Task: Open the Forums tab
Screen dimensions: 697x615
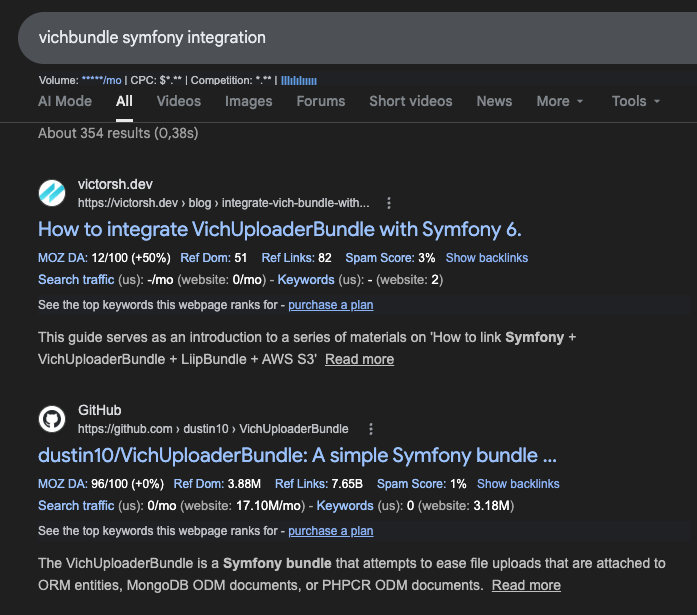Action: click(320, 101)
